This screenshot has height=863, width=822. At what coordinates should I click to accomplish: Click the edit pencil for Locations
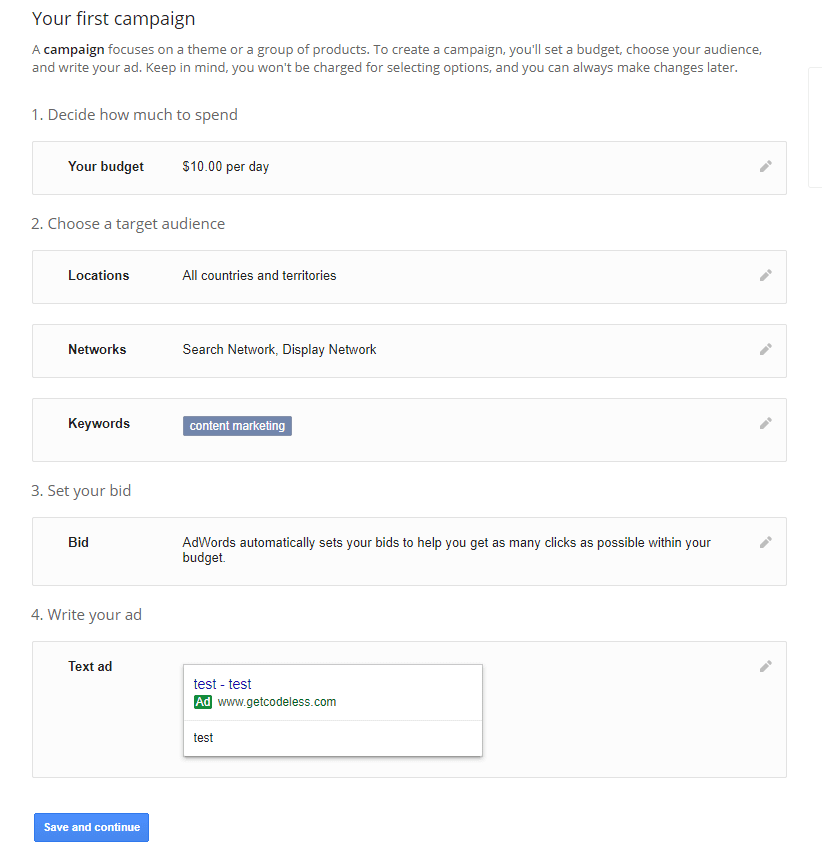point(765,275)
